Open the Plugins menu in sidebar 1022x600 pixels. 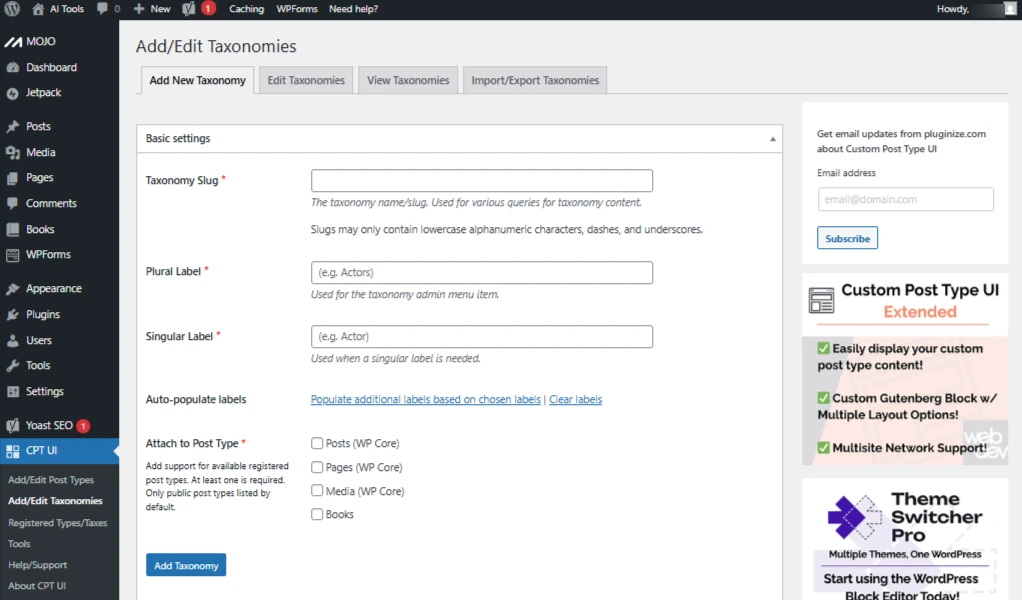pos(43,314)
